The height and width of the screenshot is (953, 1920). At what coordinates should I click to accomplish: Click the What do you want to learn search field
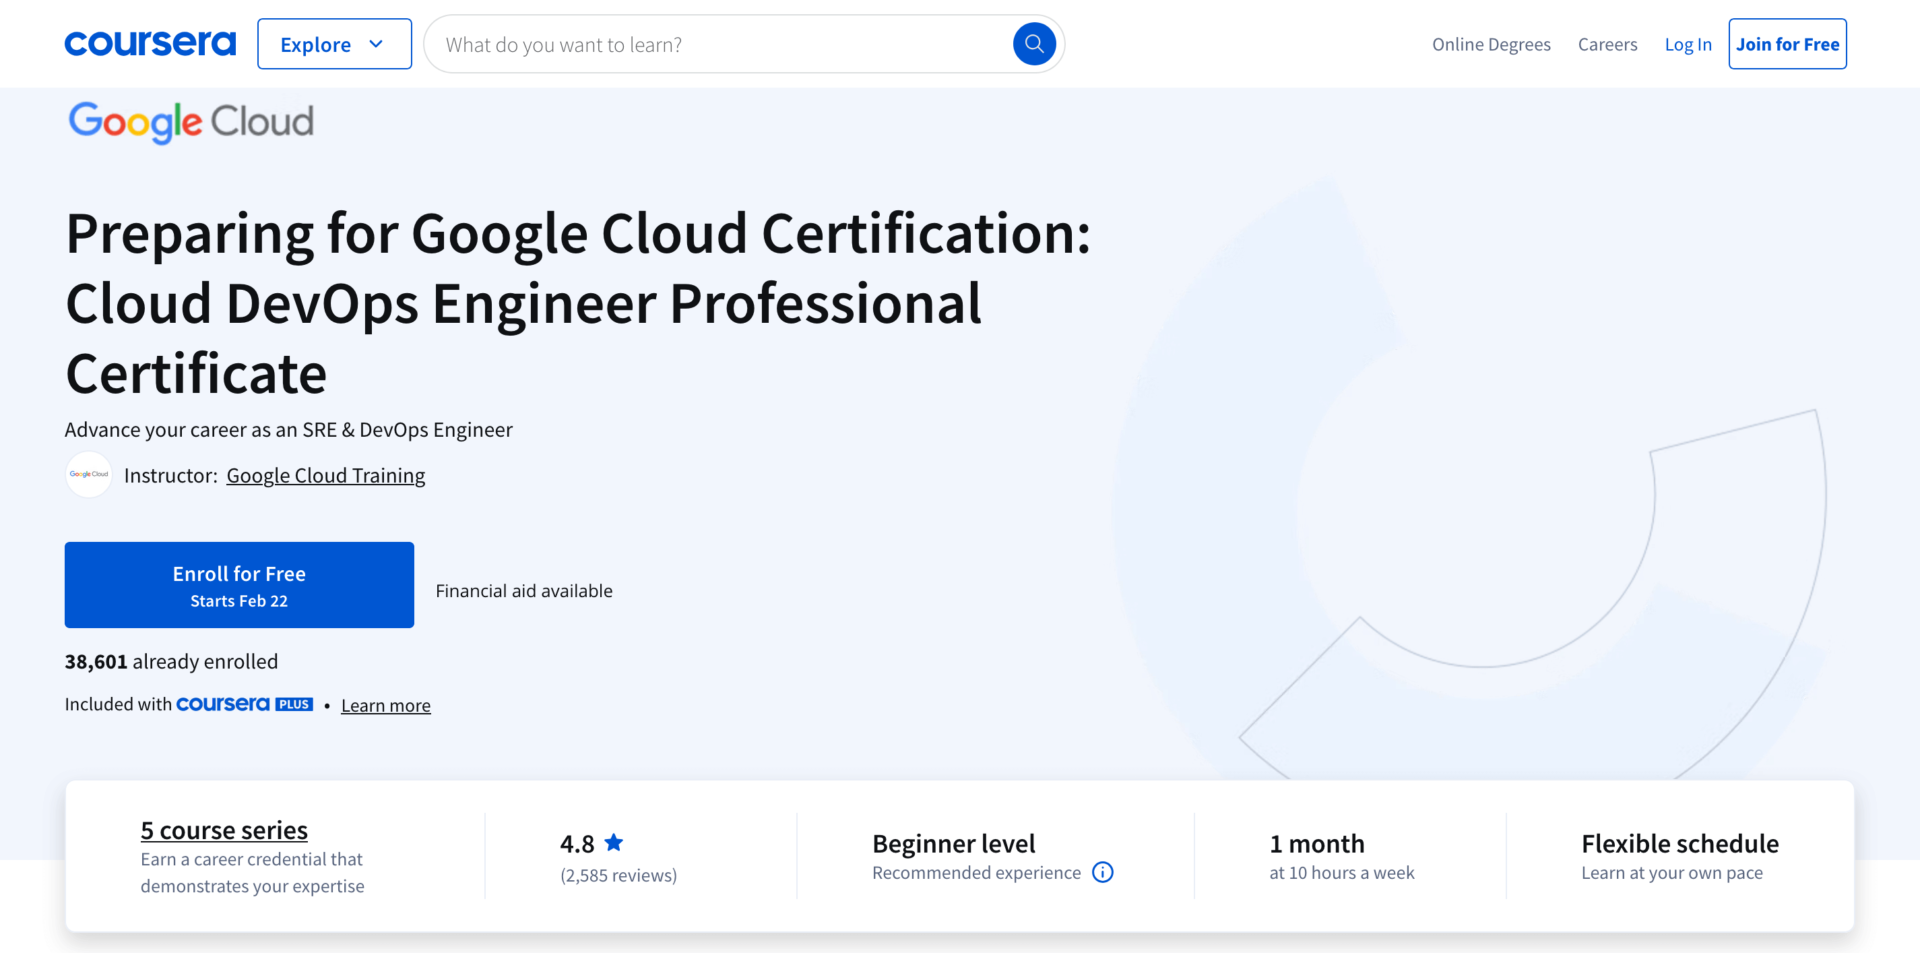pyautogui.click(x=700, y=43)
